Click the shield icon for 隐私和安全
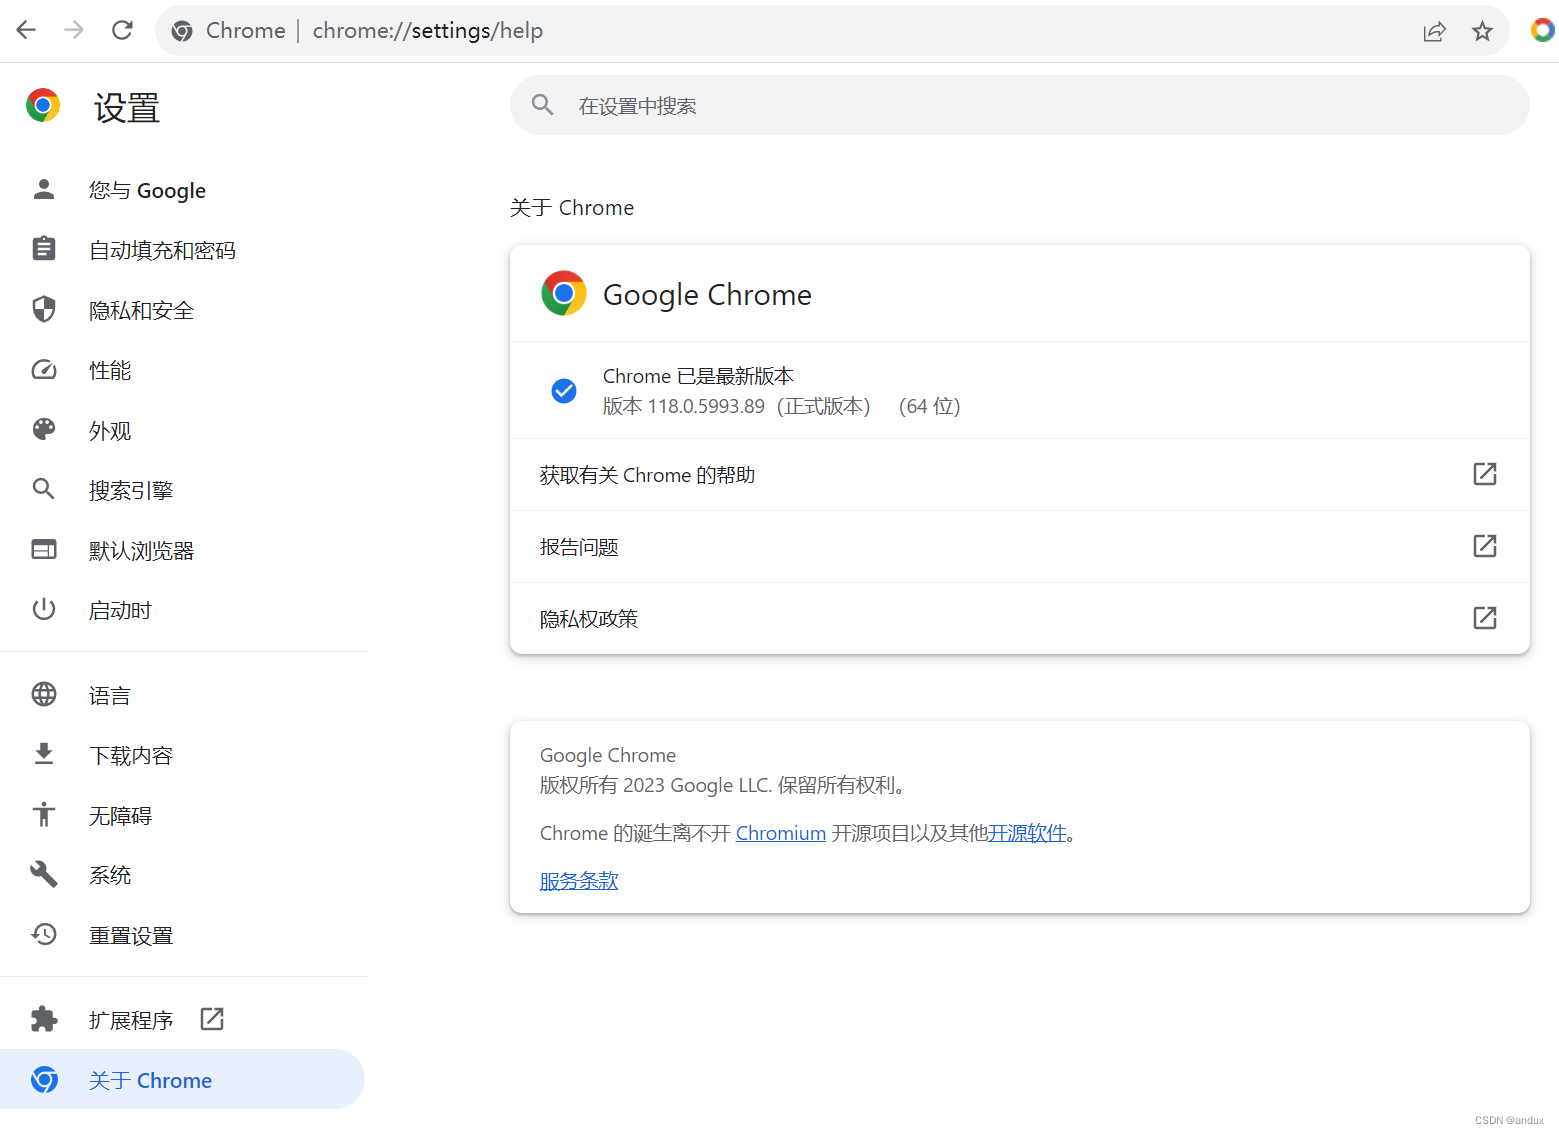Screen dimensions: 1559x1134 [x=44, y=309]
